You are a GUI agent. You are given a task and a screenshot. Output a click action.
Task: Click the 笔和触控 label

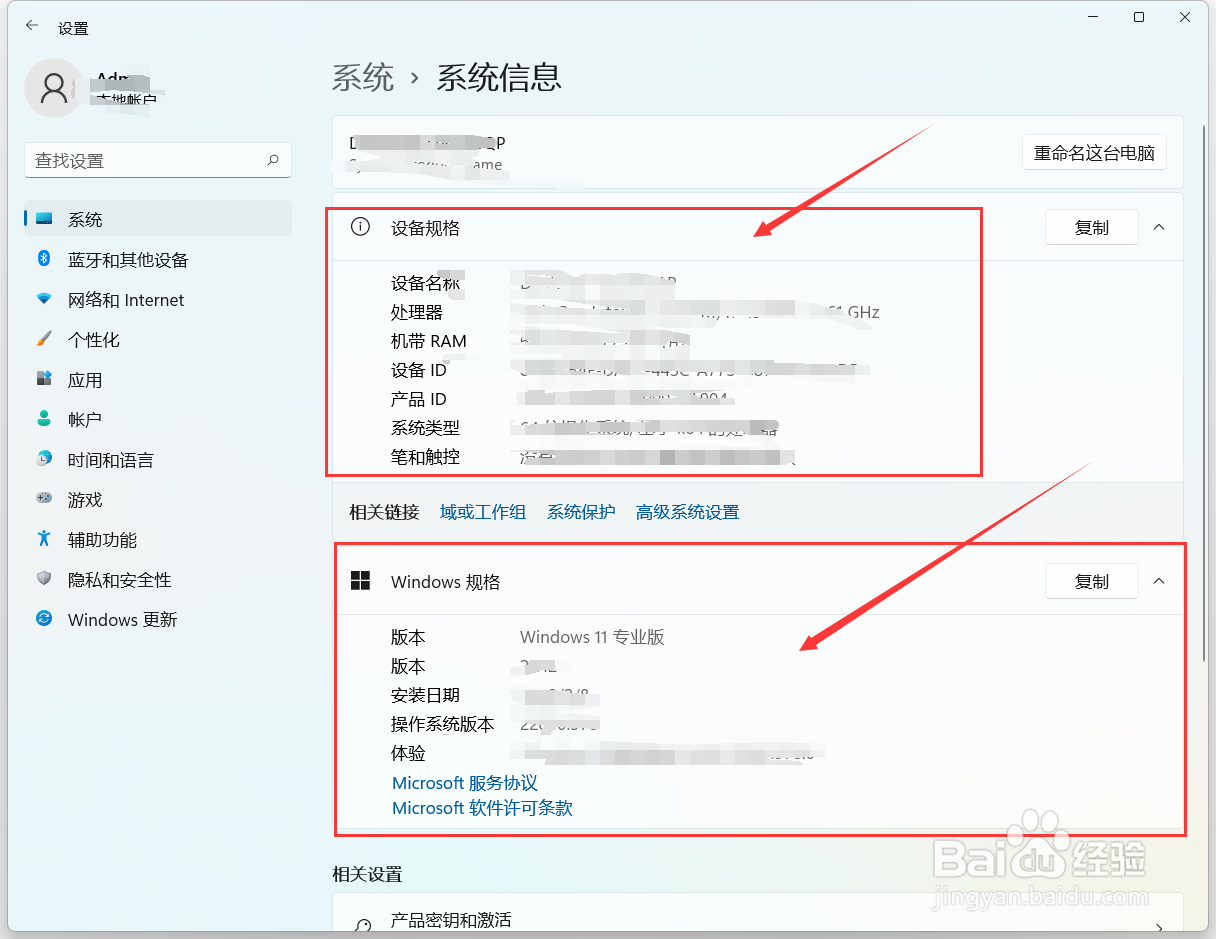point(425,457)
